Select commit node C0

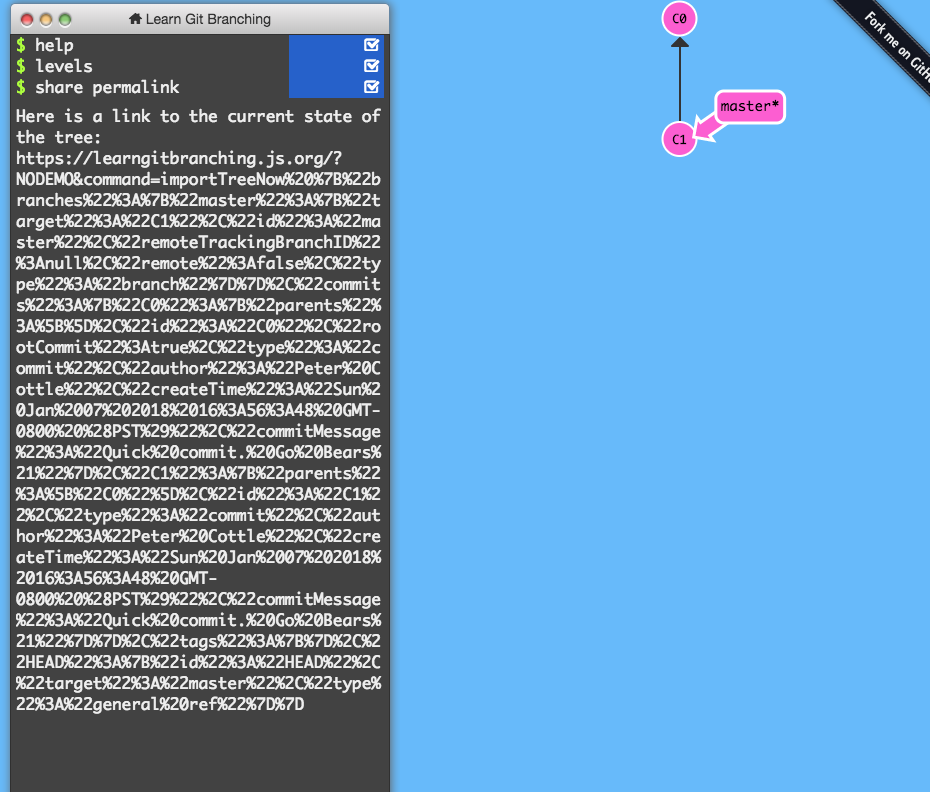point(679,18)
